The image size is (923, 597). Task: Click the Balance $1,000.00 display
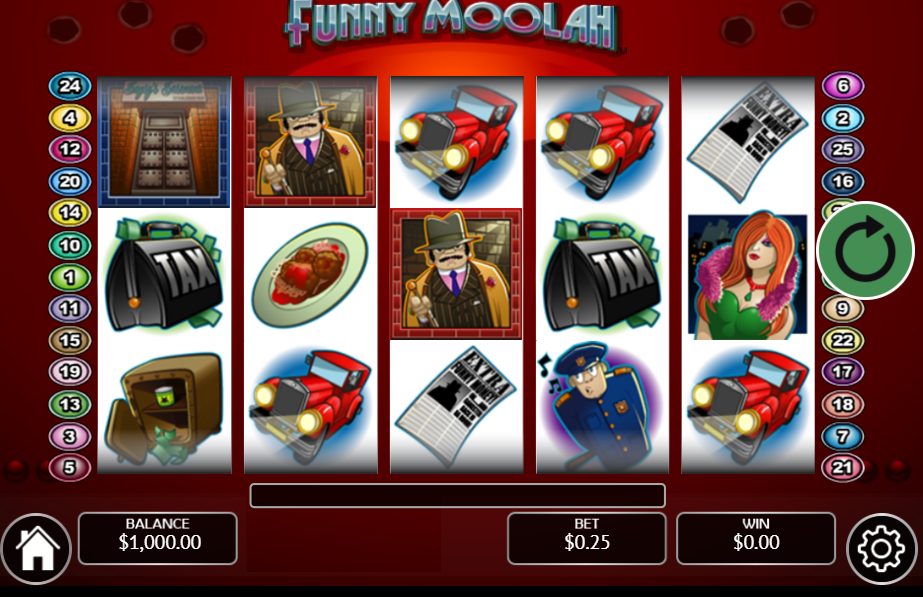pos(158,538)
